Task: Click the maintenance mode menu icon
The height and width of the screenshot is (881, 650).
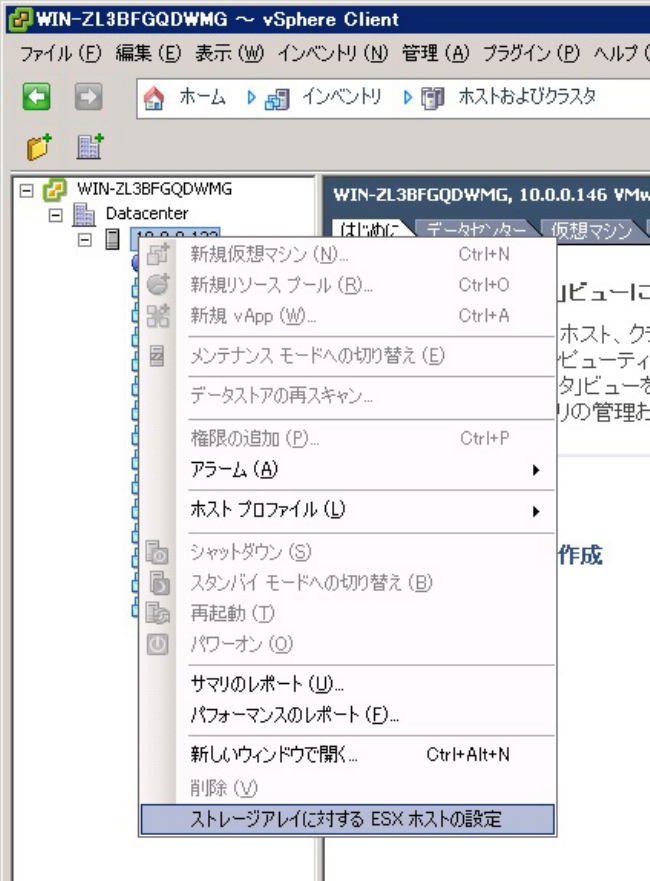Action: click(157, 356)
